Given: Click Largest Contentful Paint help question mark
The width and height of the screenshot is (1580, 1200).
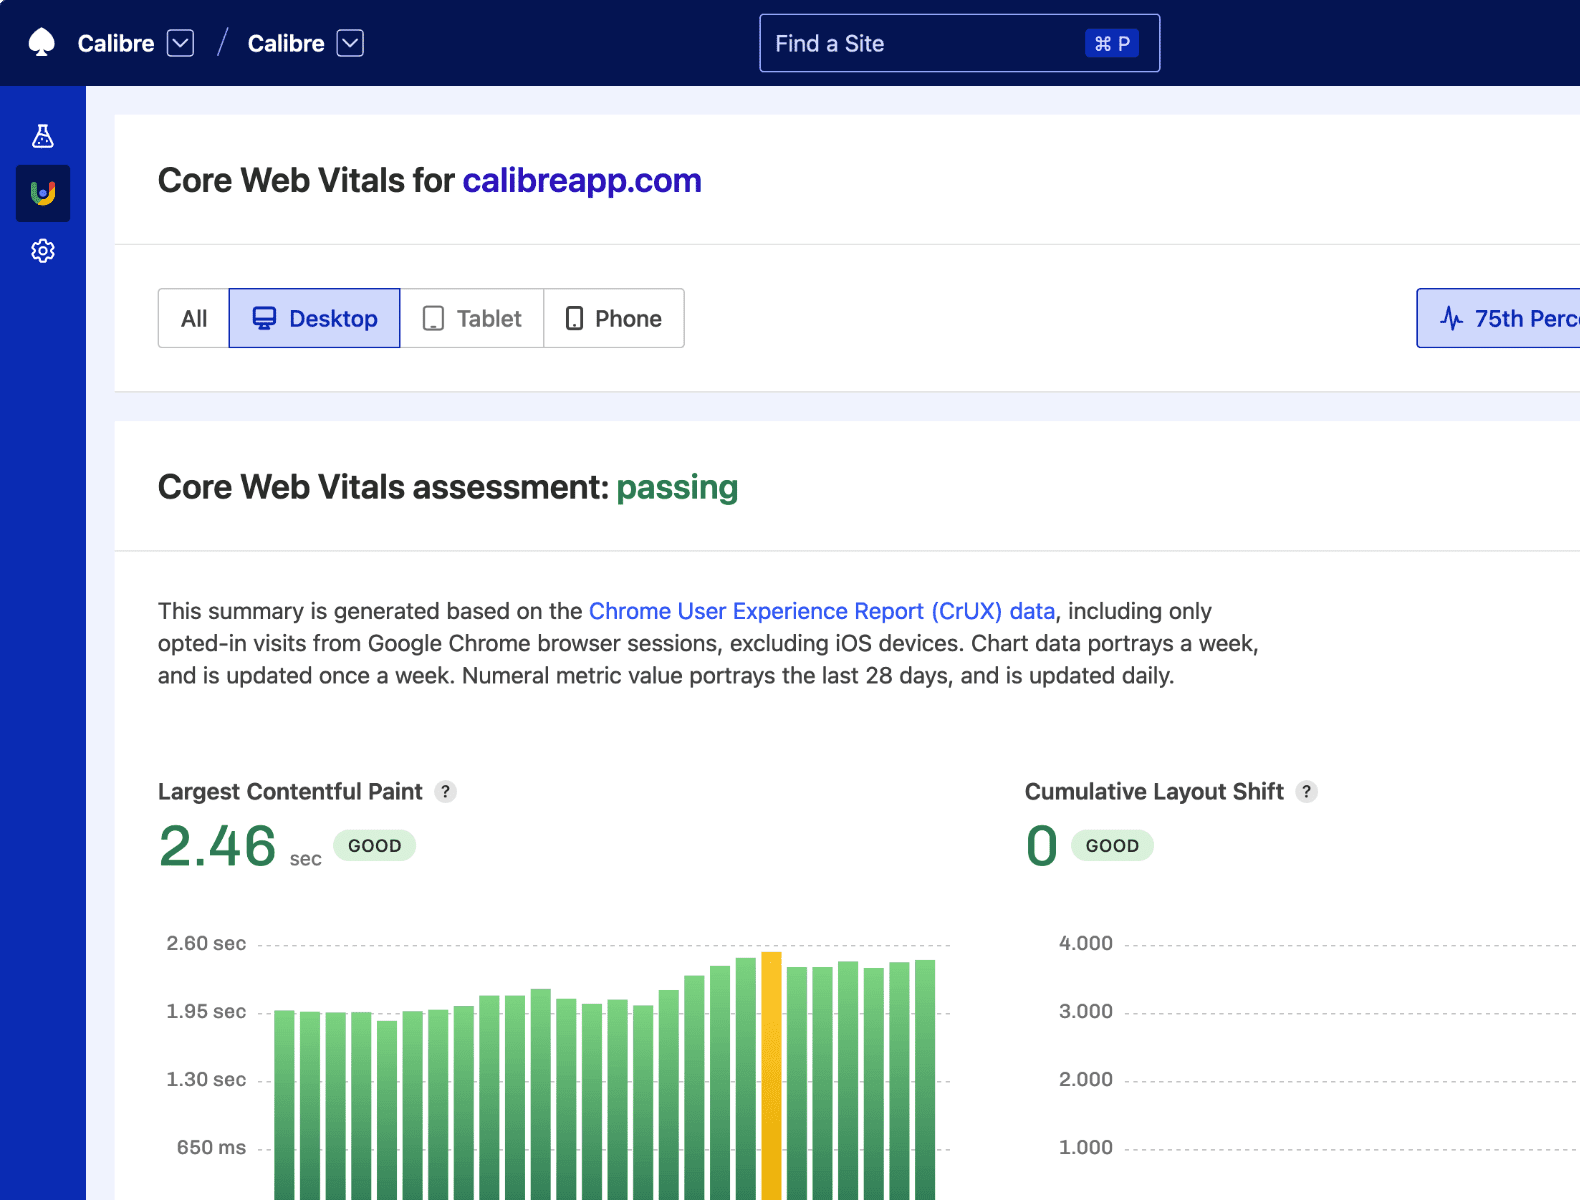Looking at the screenshot, I should point(446,792).
